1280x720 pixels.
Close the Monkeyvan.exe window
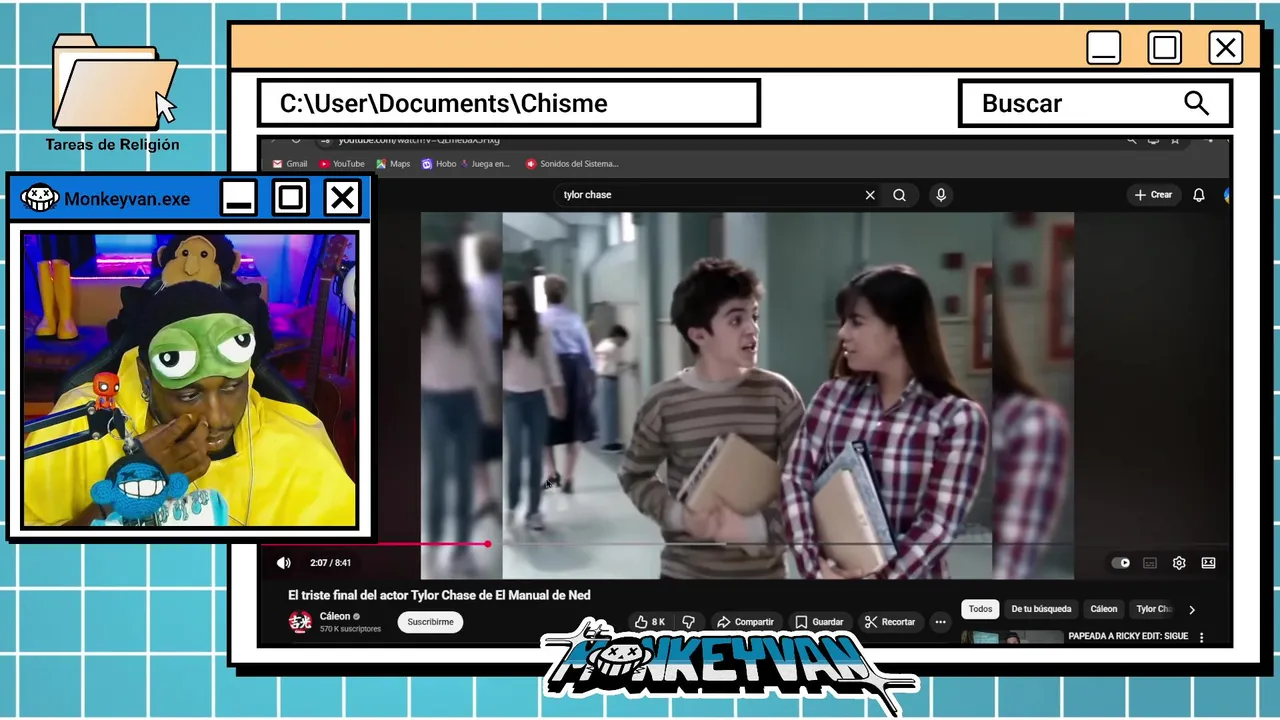point(342,197)
